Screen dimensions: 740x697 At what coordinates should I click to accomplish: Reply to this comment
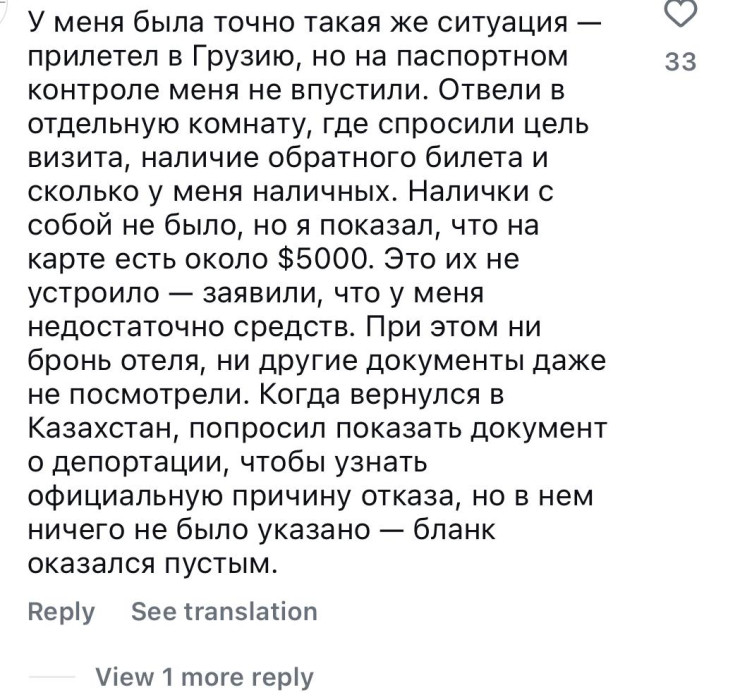coord(61,612)
